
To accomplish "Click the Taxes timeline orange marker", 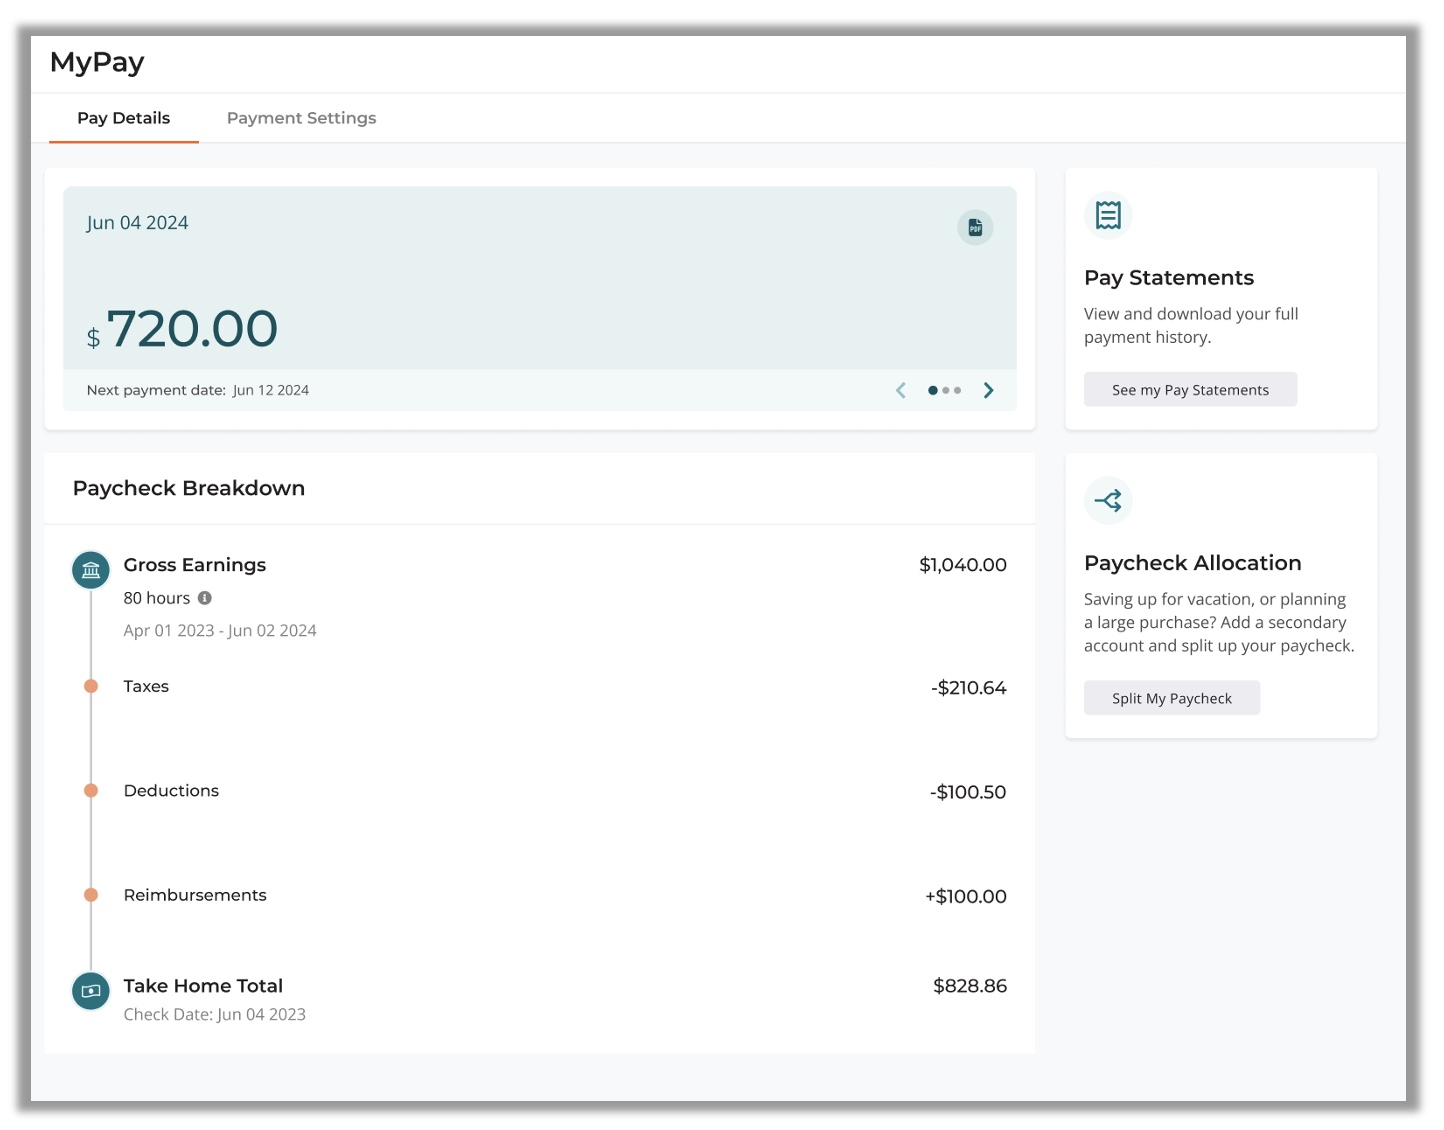I will 91,686.
